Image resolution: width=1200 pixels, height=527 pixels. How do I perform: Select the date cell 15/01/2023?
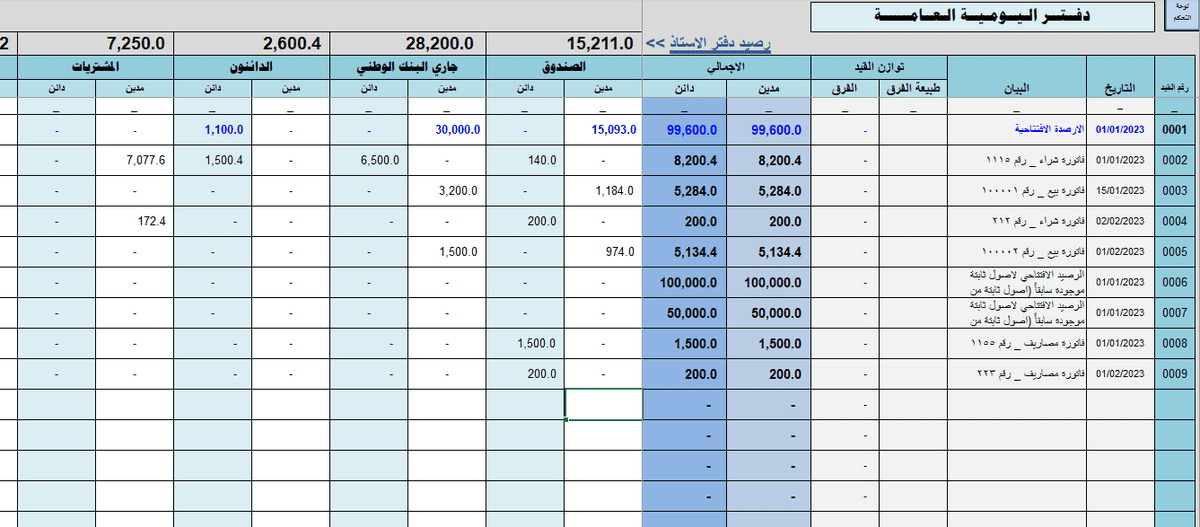coord(1119,191)
